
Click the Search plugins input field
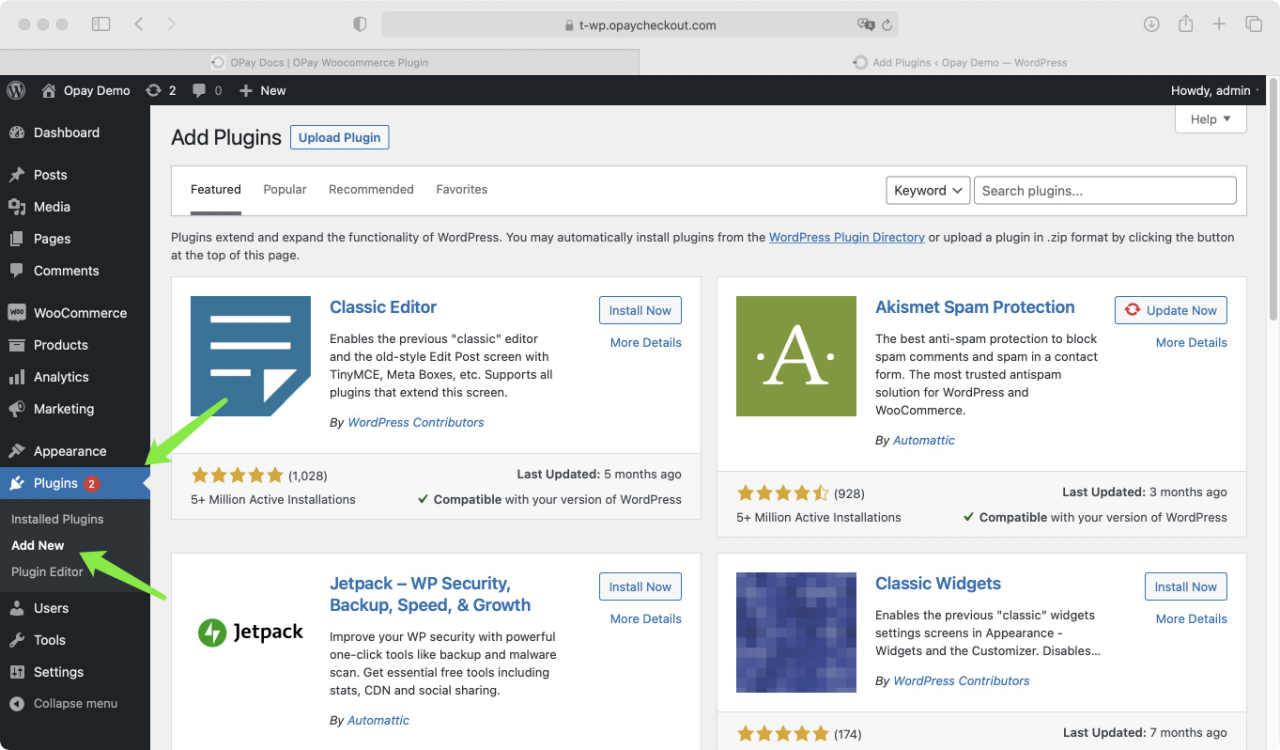tap(1105, 190)
